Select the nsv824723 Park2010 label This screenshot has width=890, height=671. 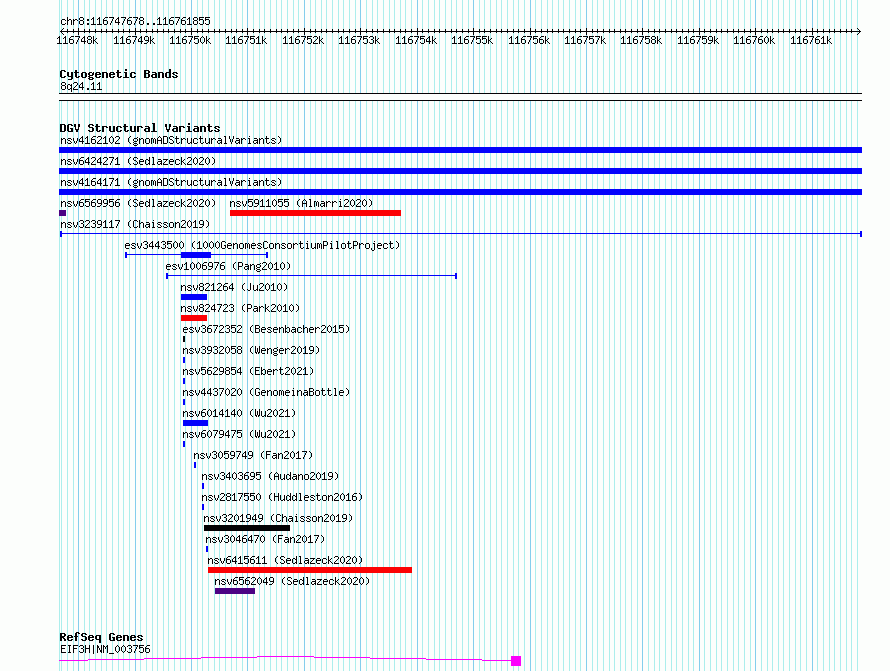240,308
